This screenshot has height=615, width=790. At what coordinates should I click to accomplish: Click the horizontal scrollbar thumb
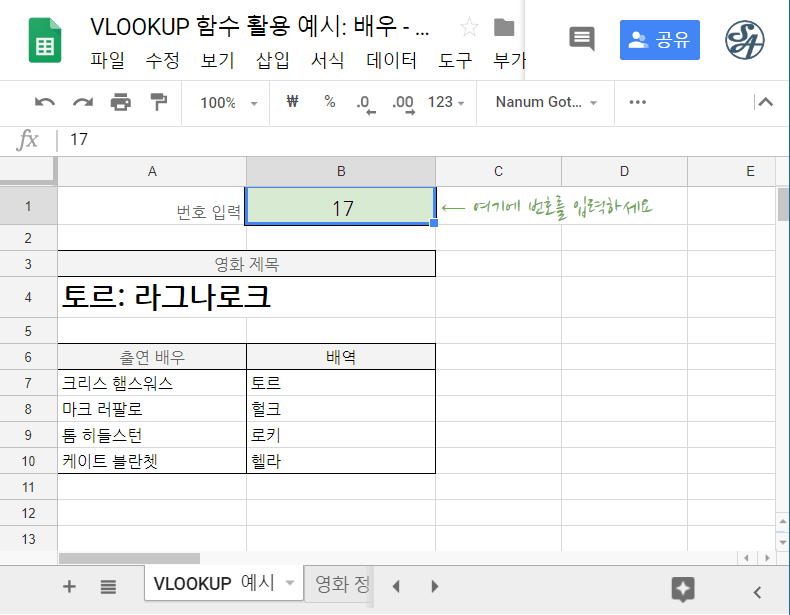129,558
